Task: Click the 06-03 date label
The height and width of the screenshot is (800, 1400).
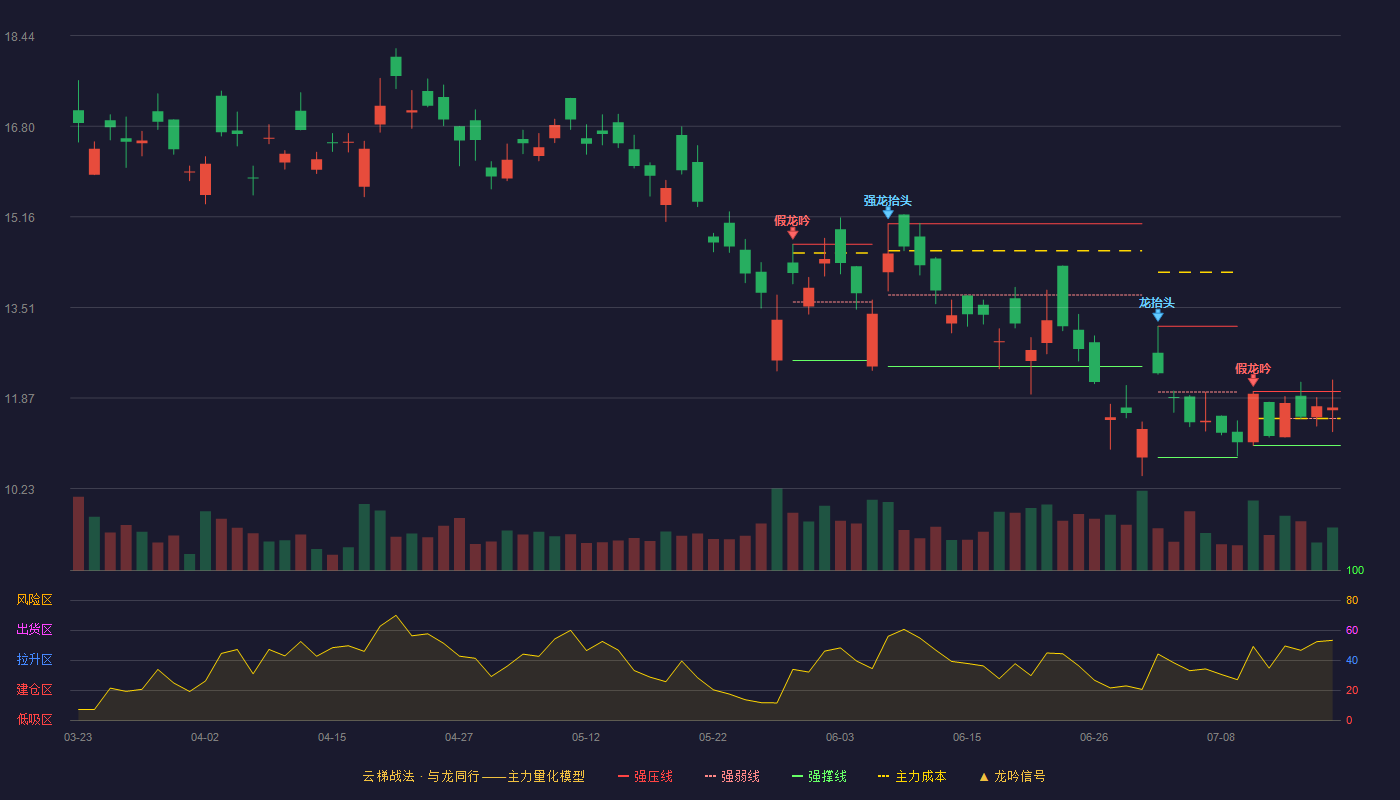Action: [840, 737]
